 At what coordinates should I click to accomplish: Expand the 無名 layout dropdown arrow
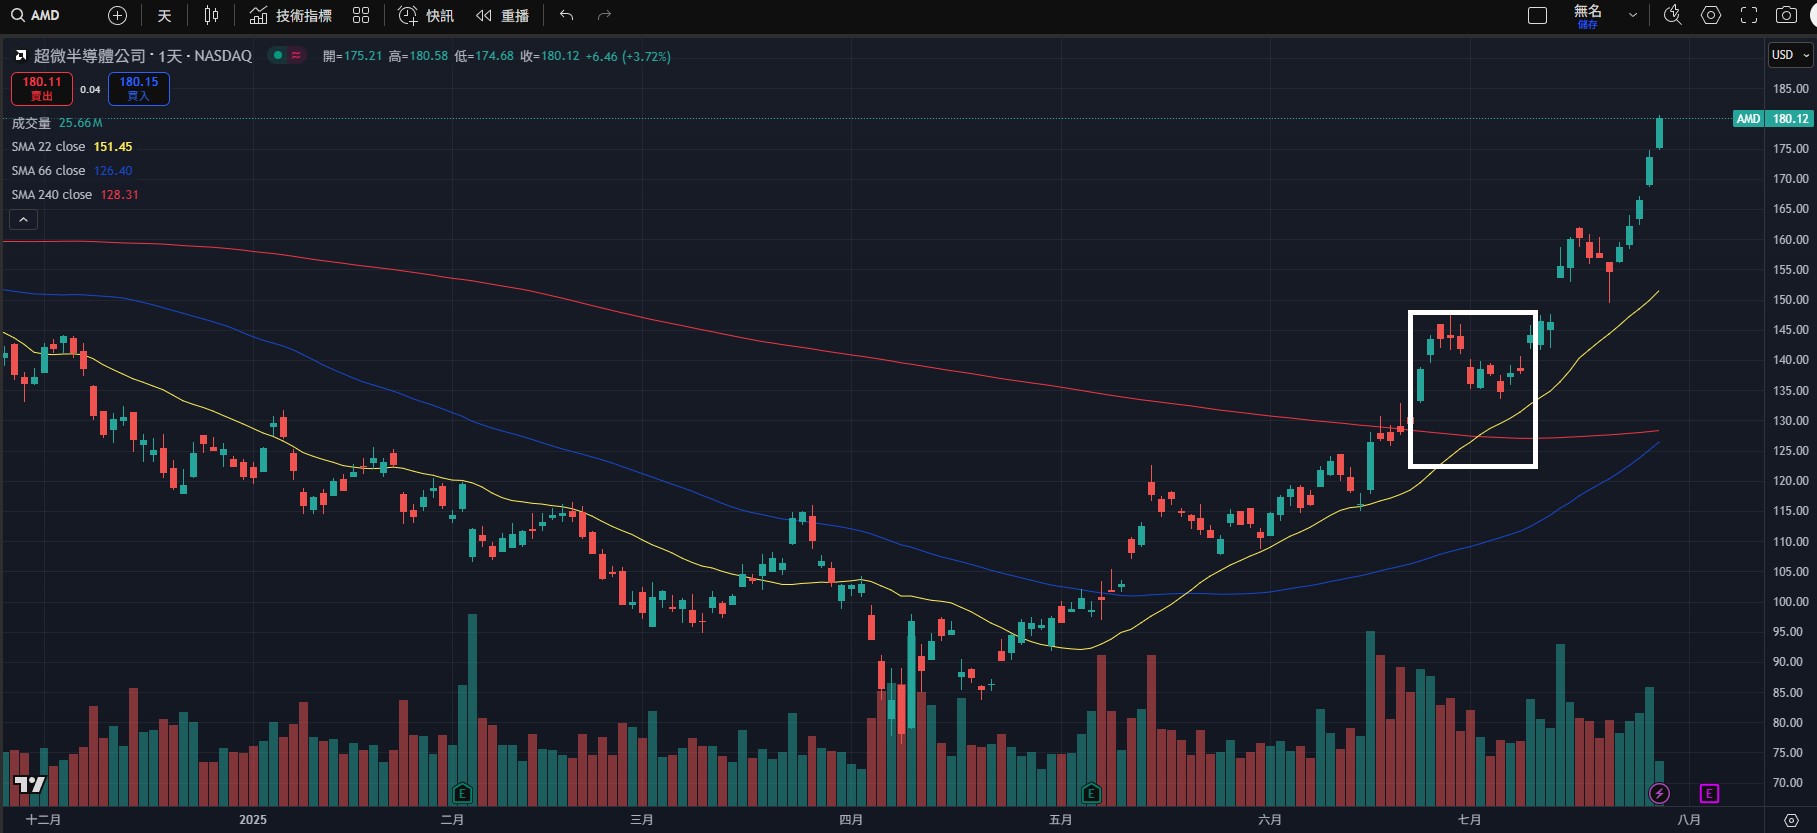pyautogui.click(x=1633, y=15)
